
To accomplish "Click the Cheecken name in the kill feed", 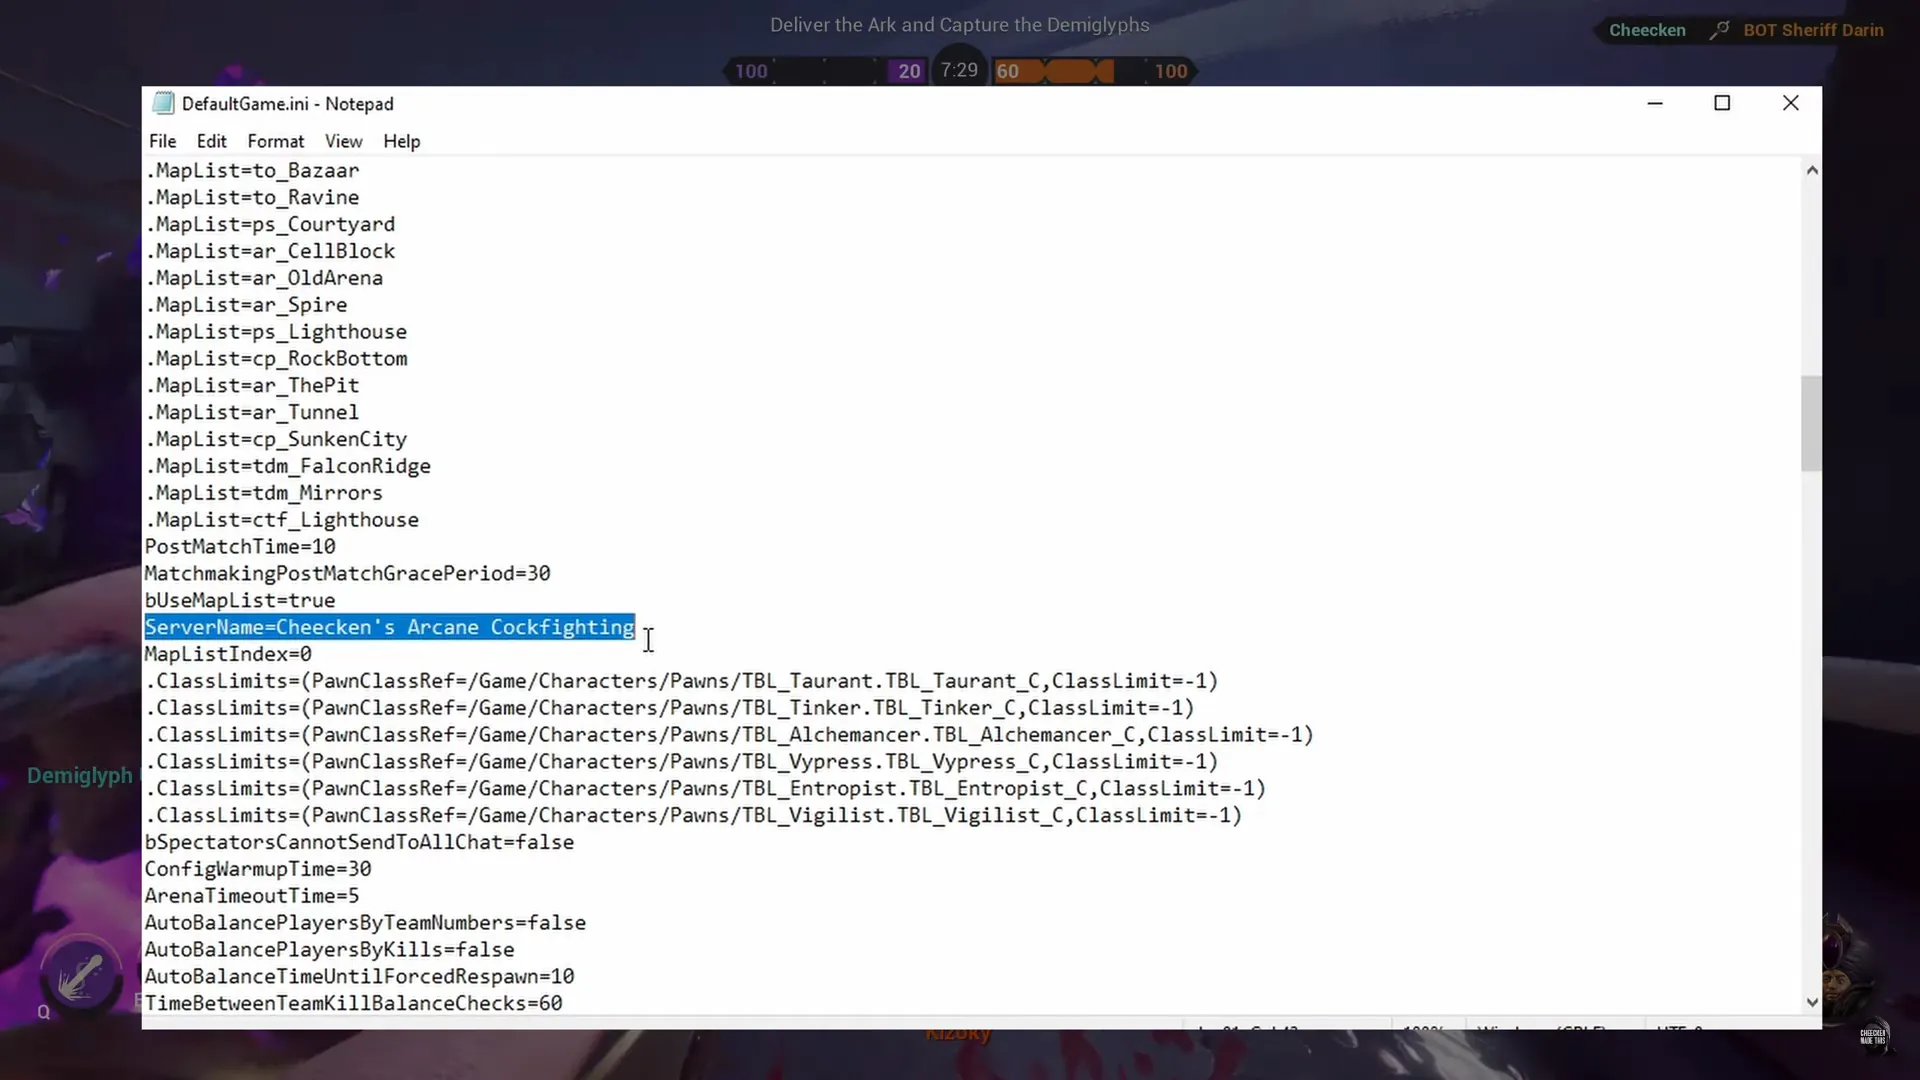I will click(x=1647, y=30).
